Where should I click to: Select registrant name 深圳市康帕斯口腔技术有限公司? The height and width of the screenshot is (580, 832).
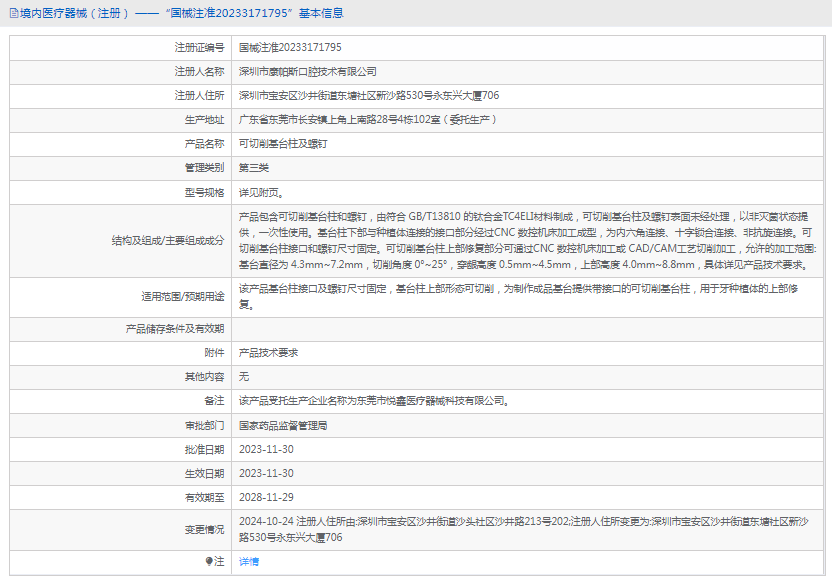308,72
